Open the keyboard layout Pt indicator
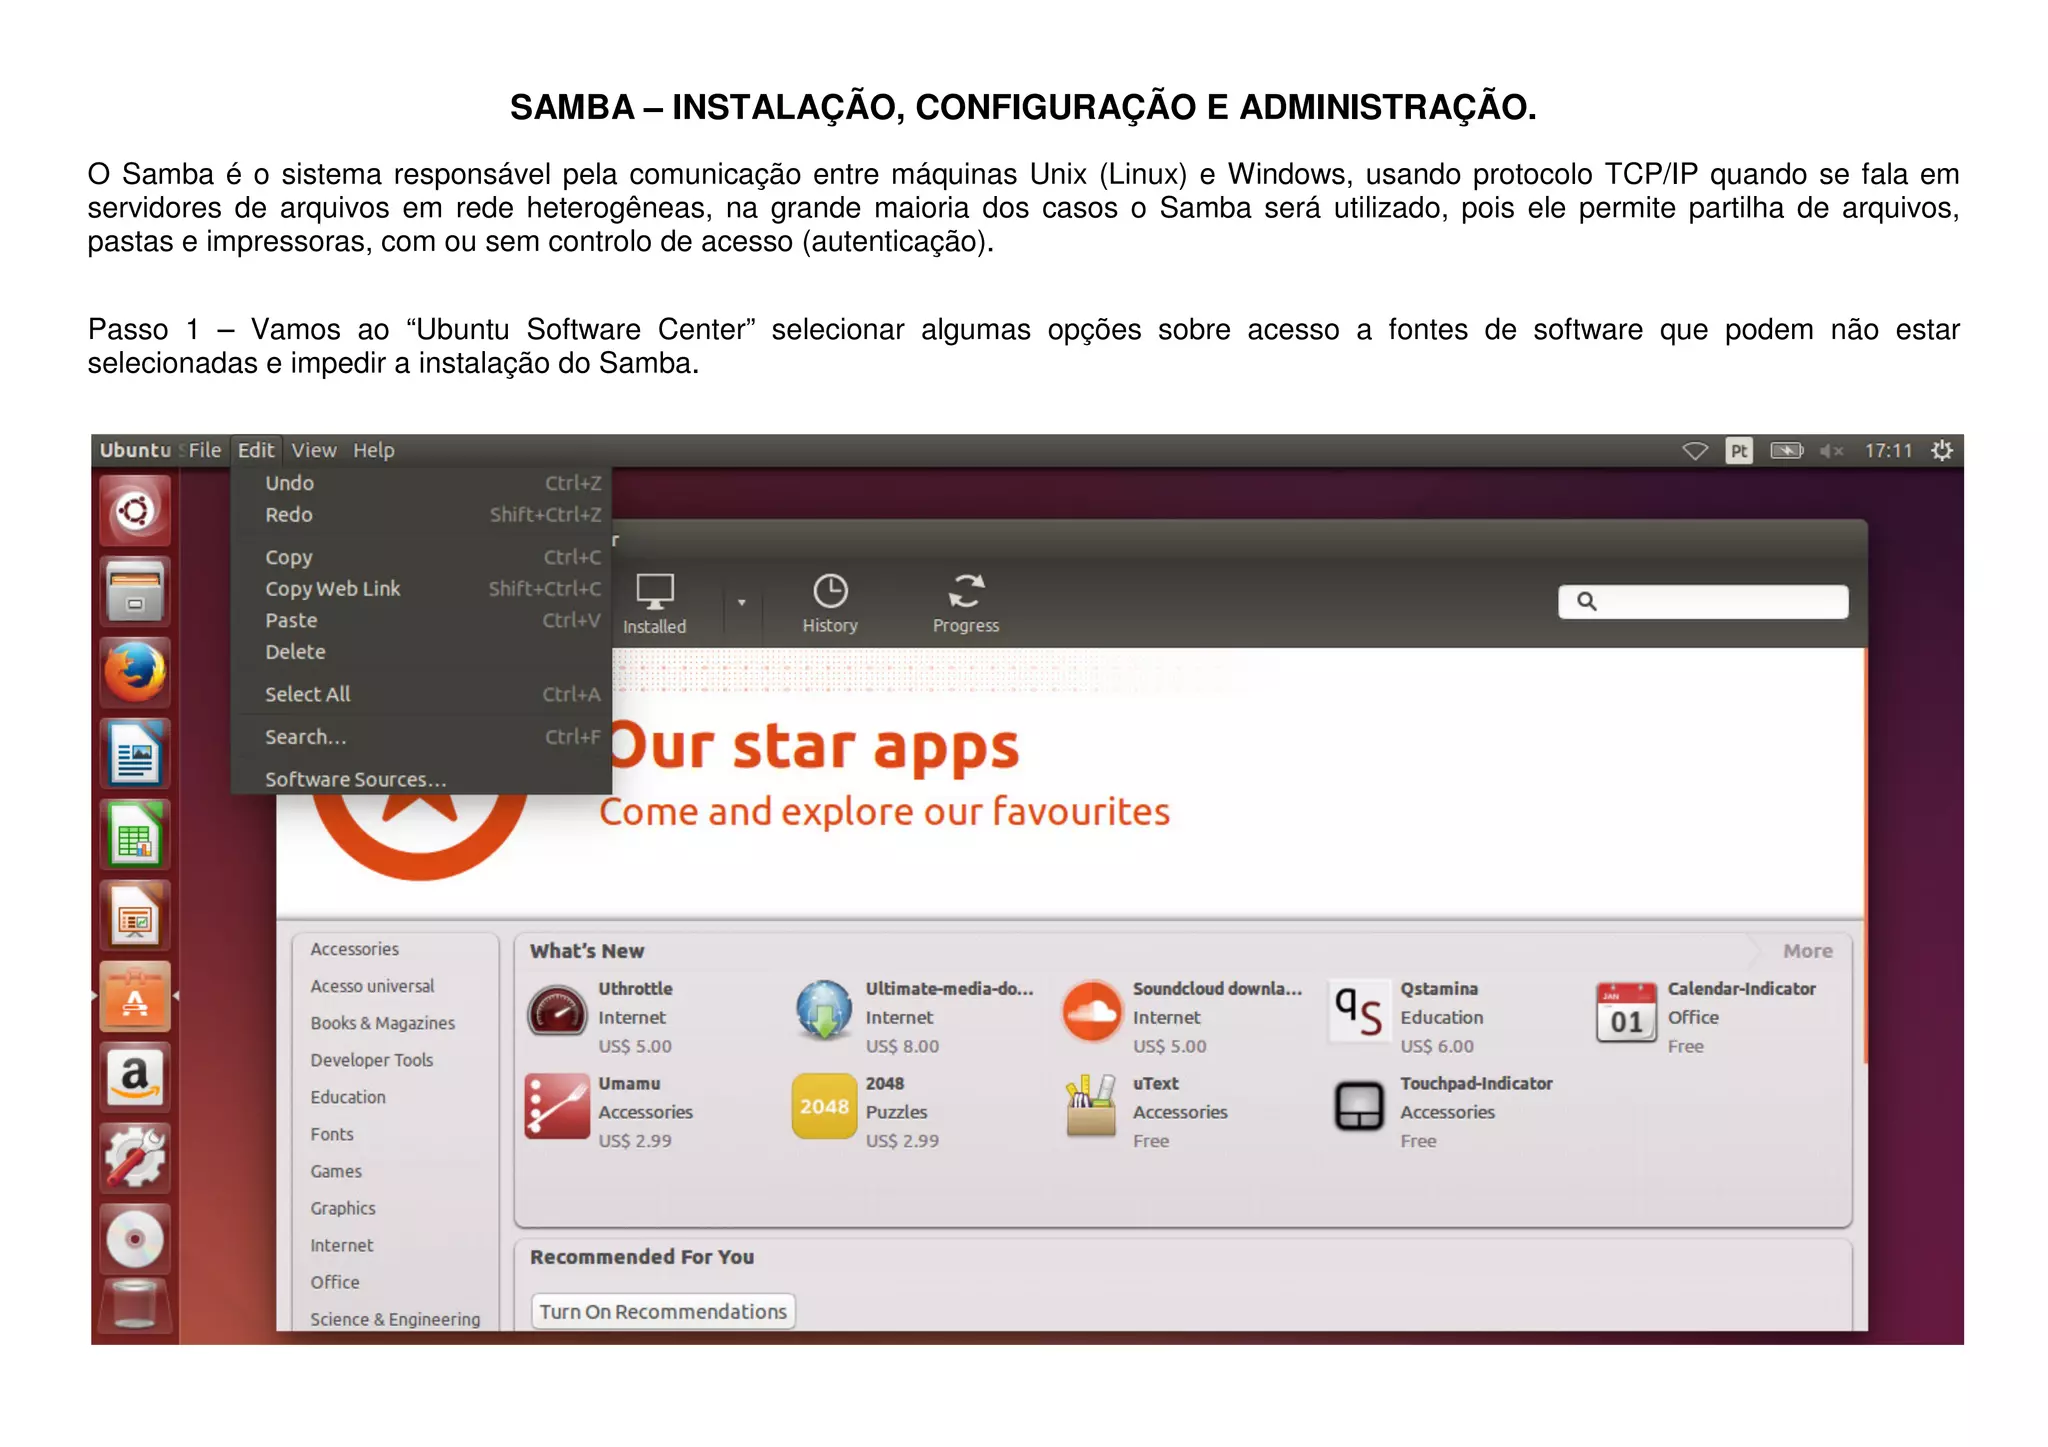 pyautogui.click(x=1739, y=451)
